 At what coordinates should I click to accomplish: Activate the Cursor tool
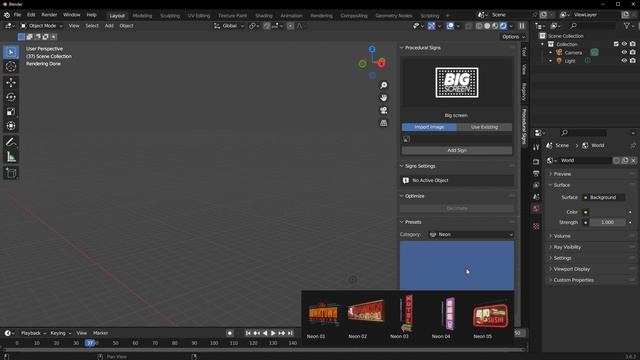[11, 67]
